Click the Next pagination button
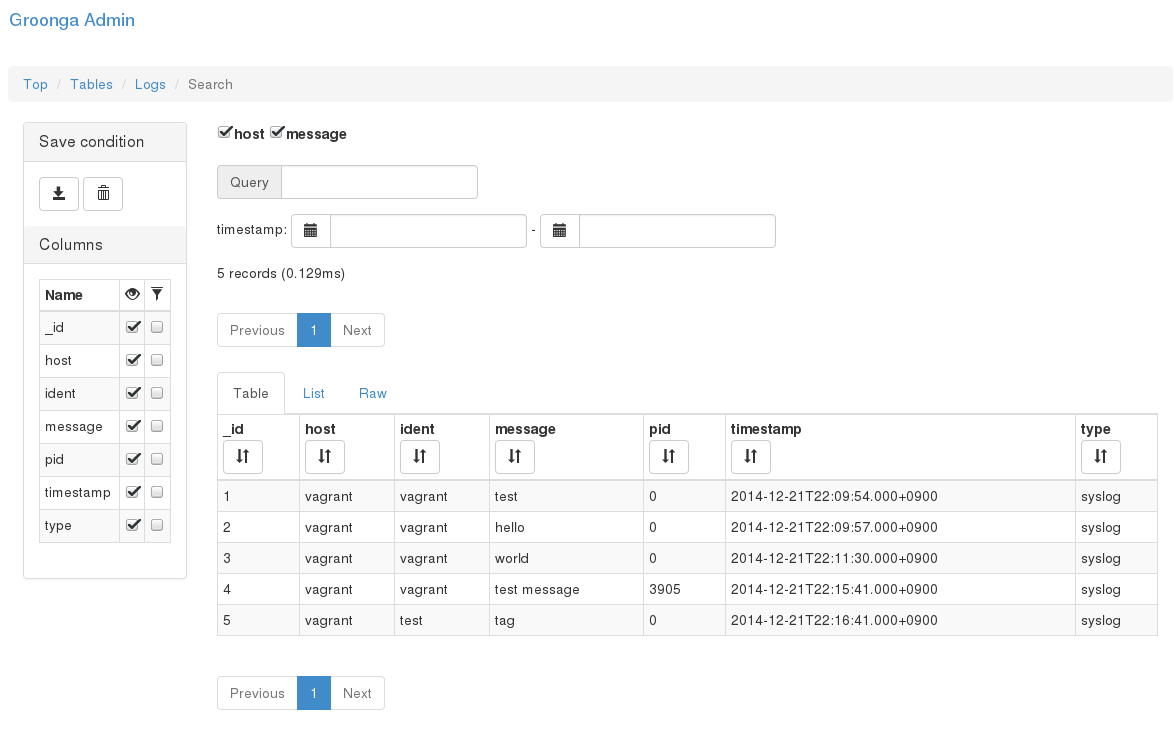Screen dimensions: 1174x729 coord(357,330)
